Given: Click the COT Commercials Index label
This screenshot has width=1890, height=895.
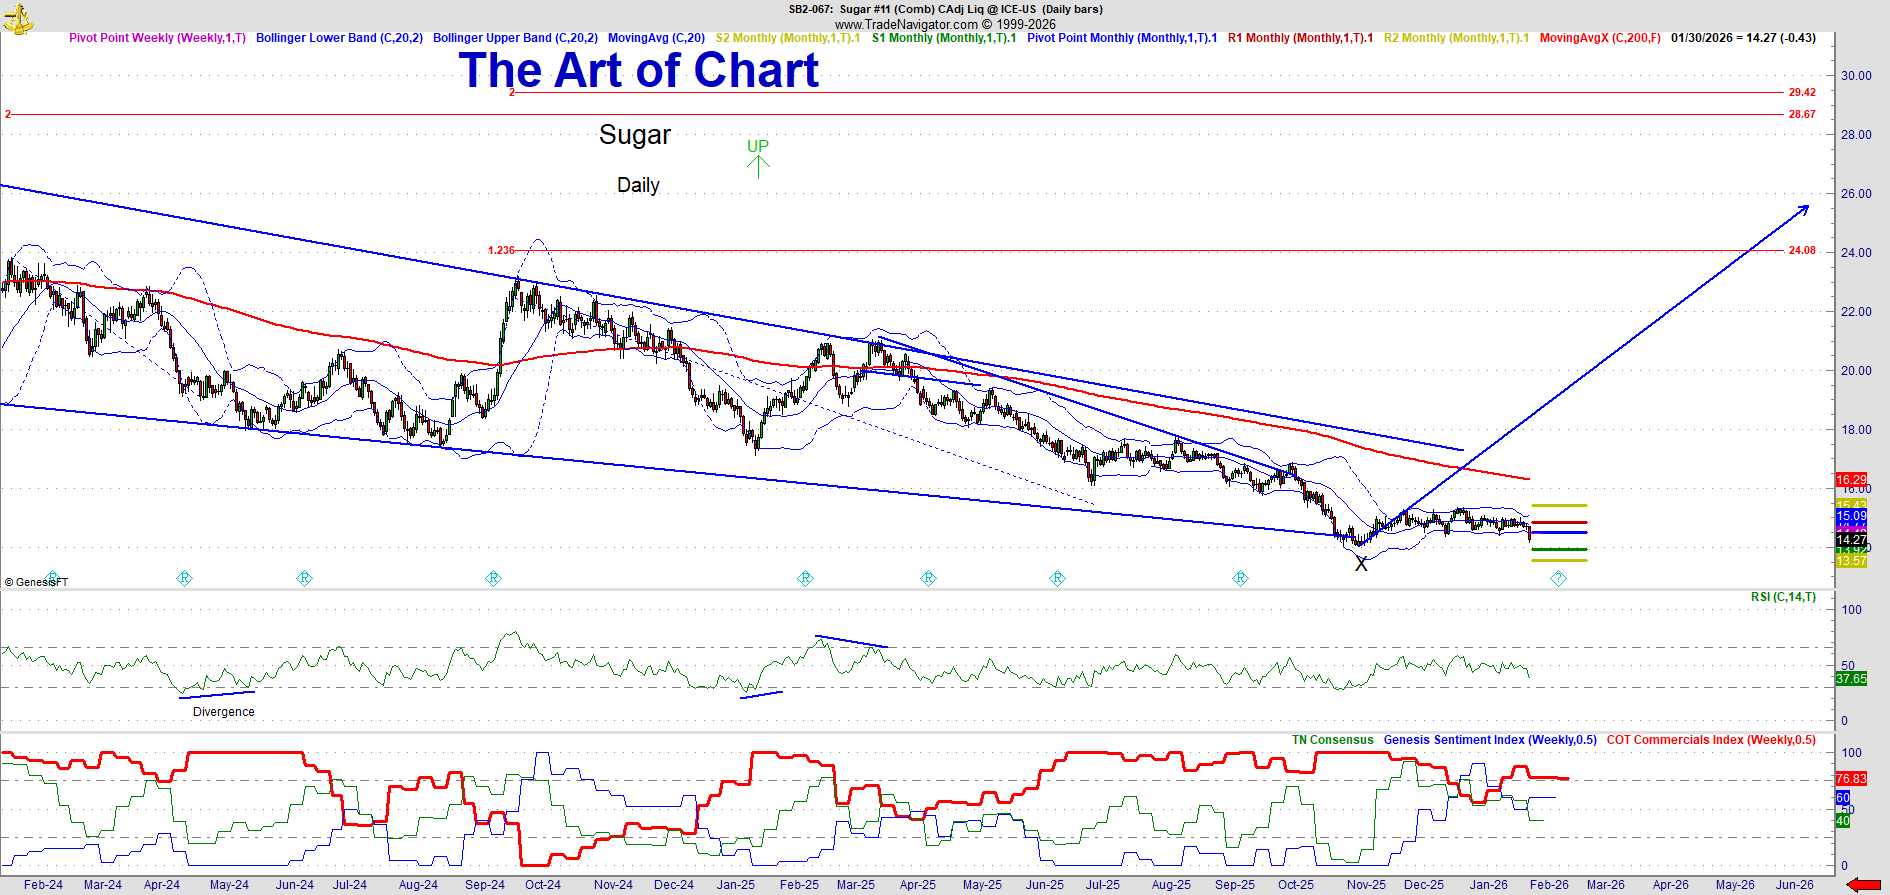Looking at the screenshot, I should pyautogui.click(x=1711, y=740).
